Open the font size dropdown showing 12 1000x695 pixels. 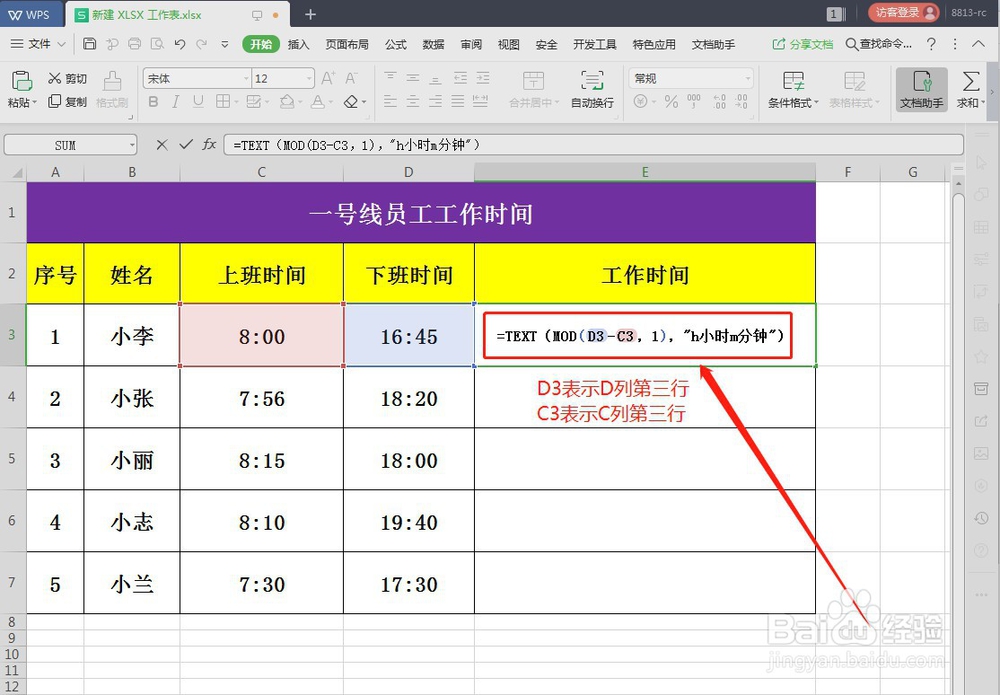(280, 78)
